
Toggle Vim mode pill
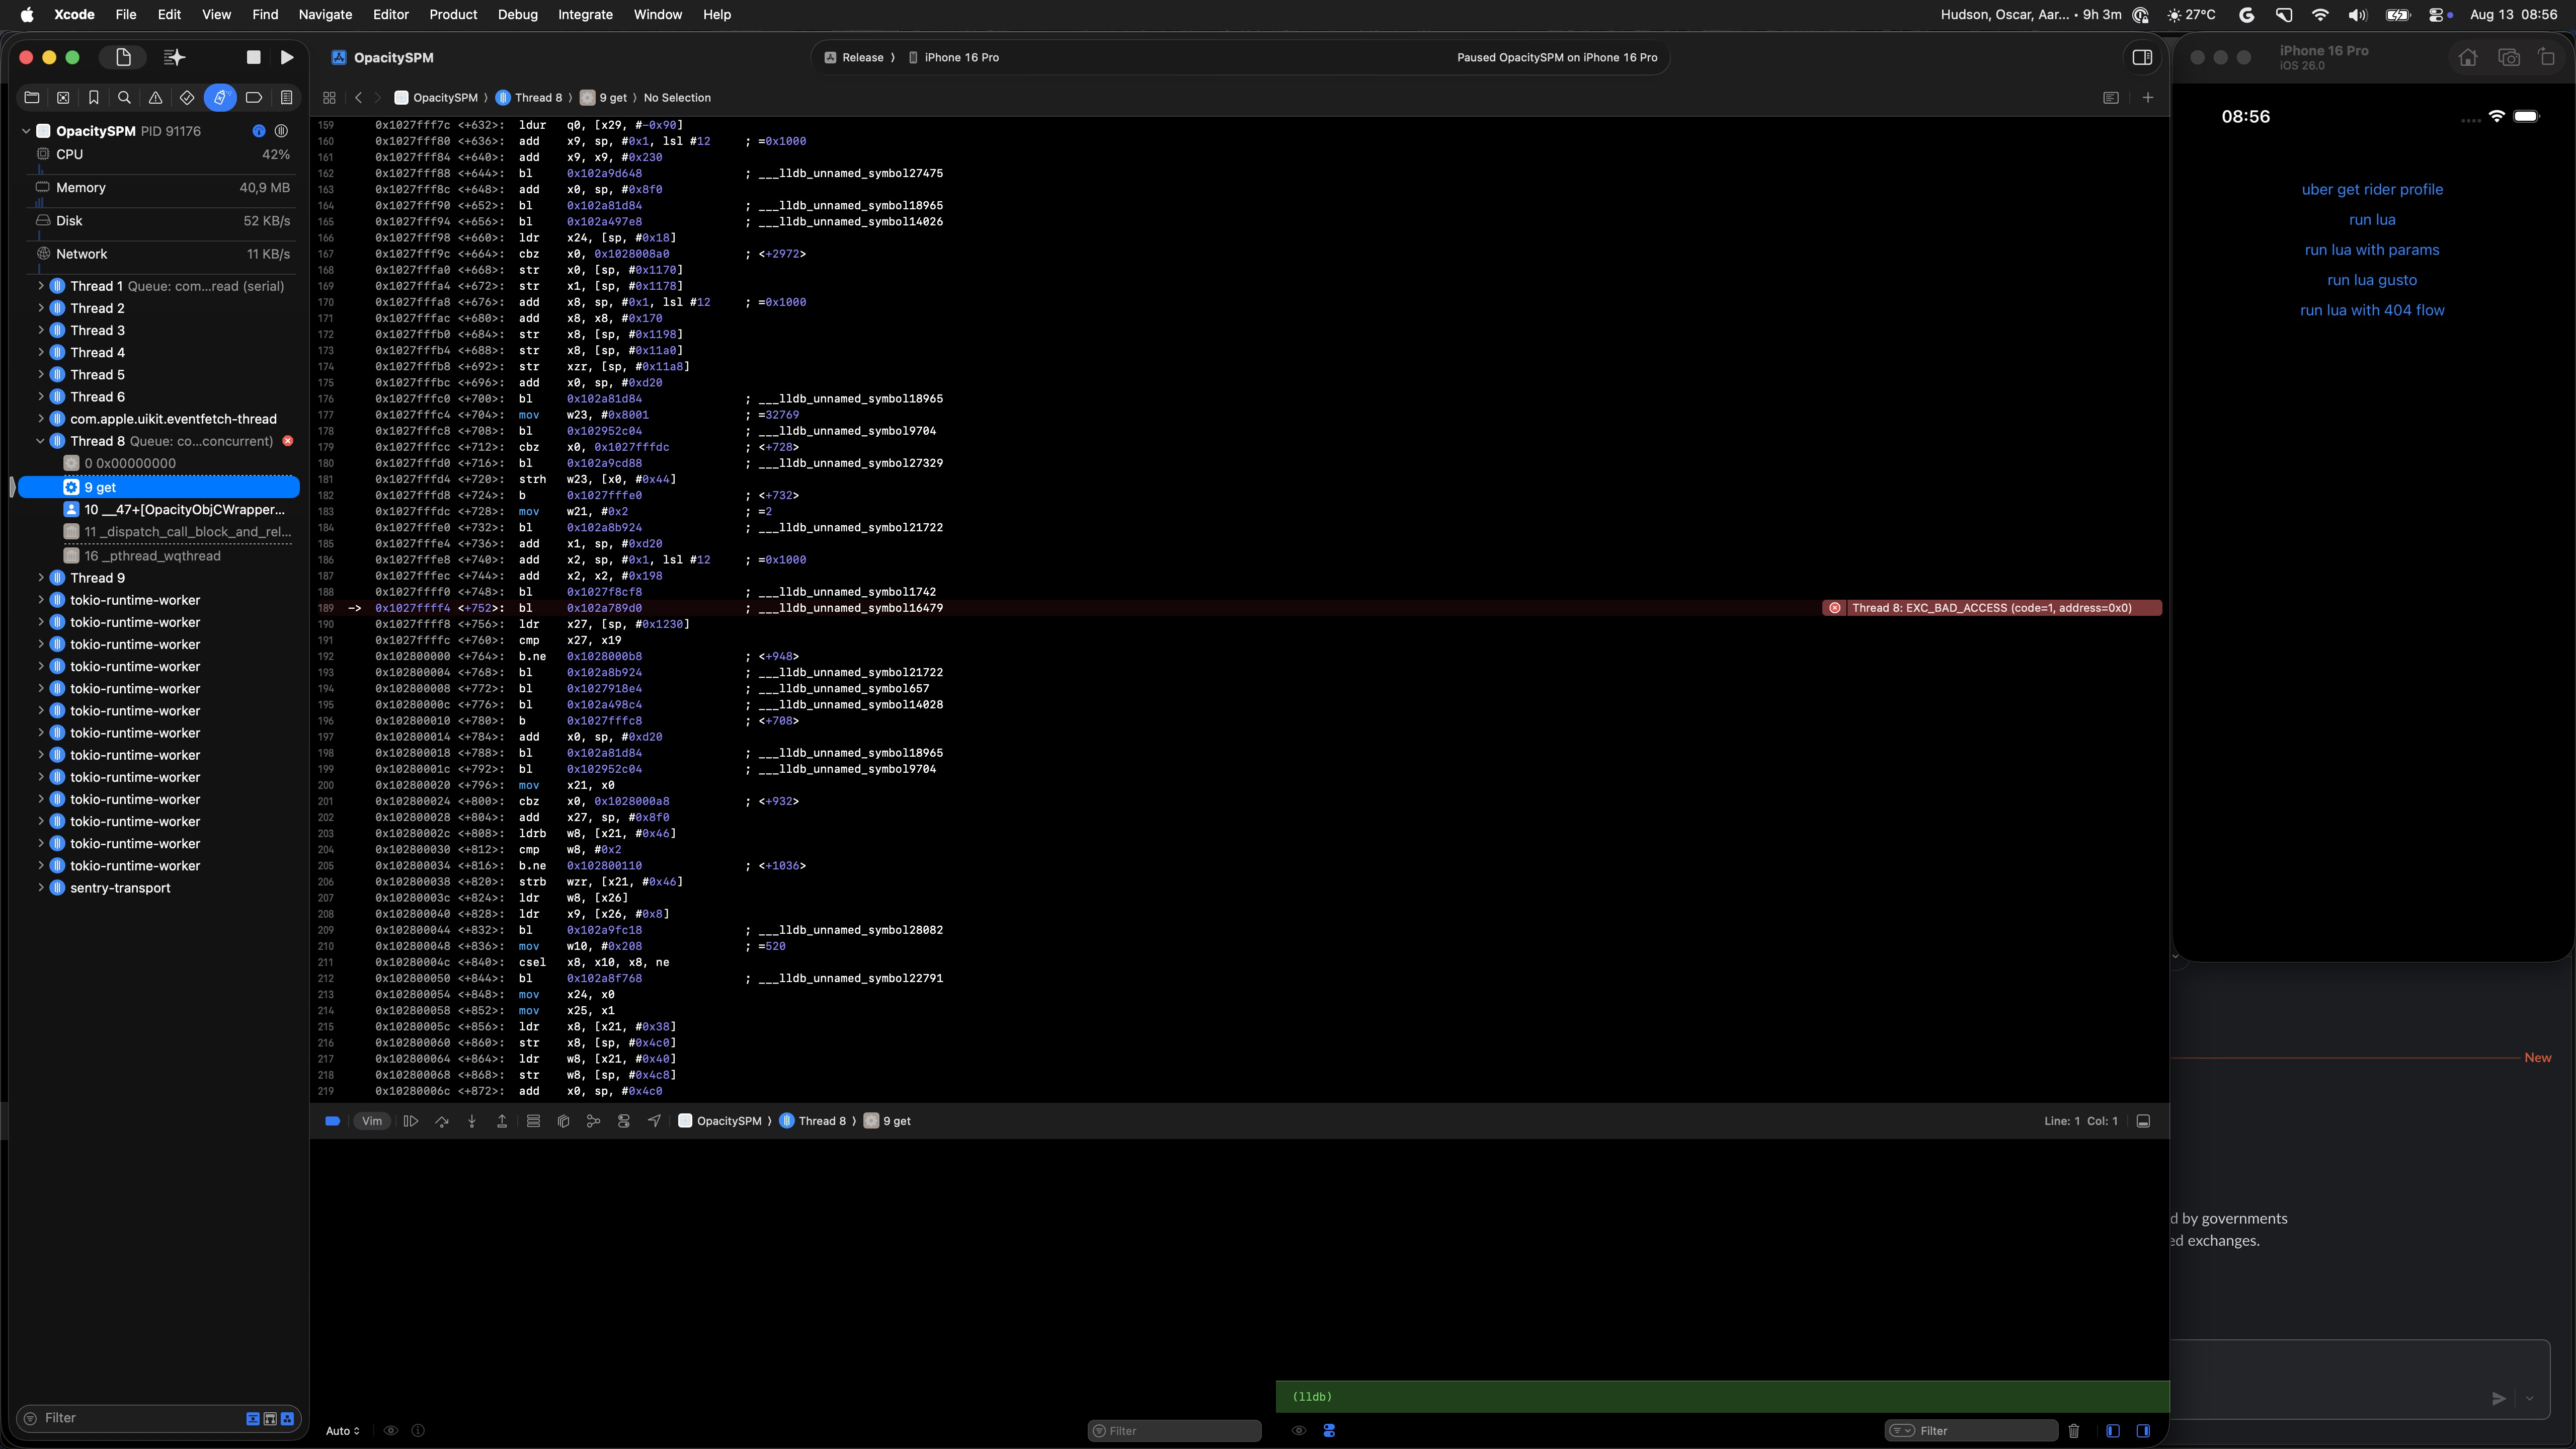pyautogui.click(x=372, y=1121)
